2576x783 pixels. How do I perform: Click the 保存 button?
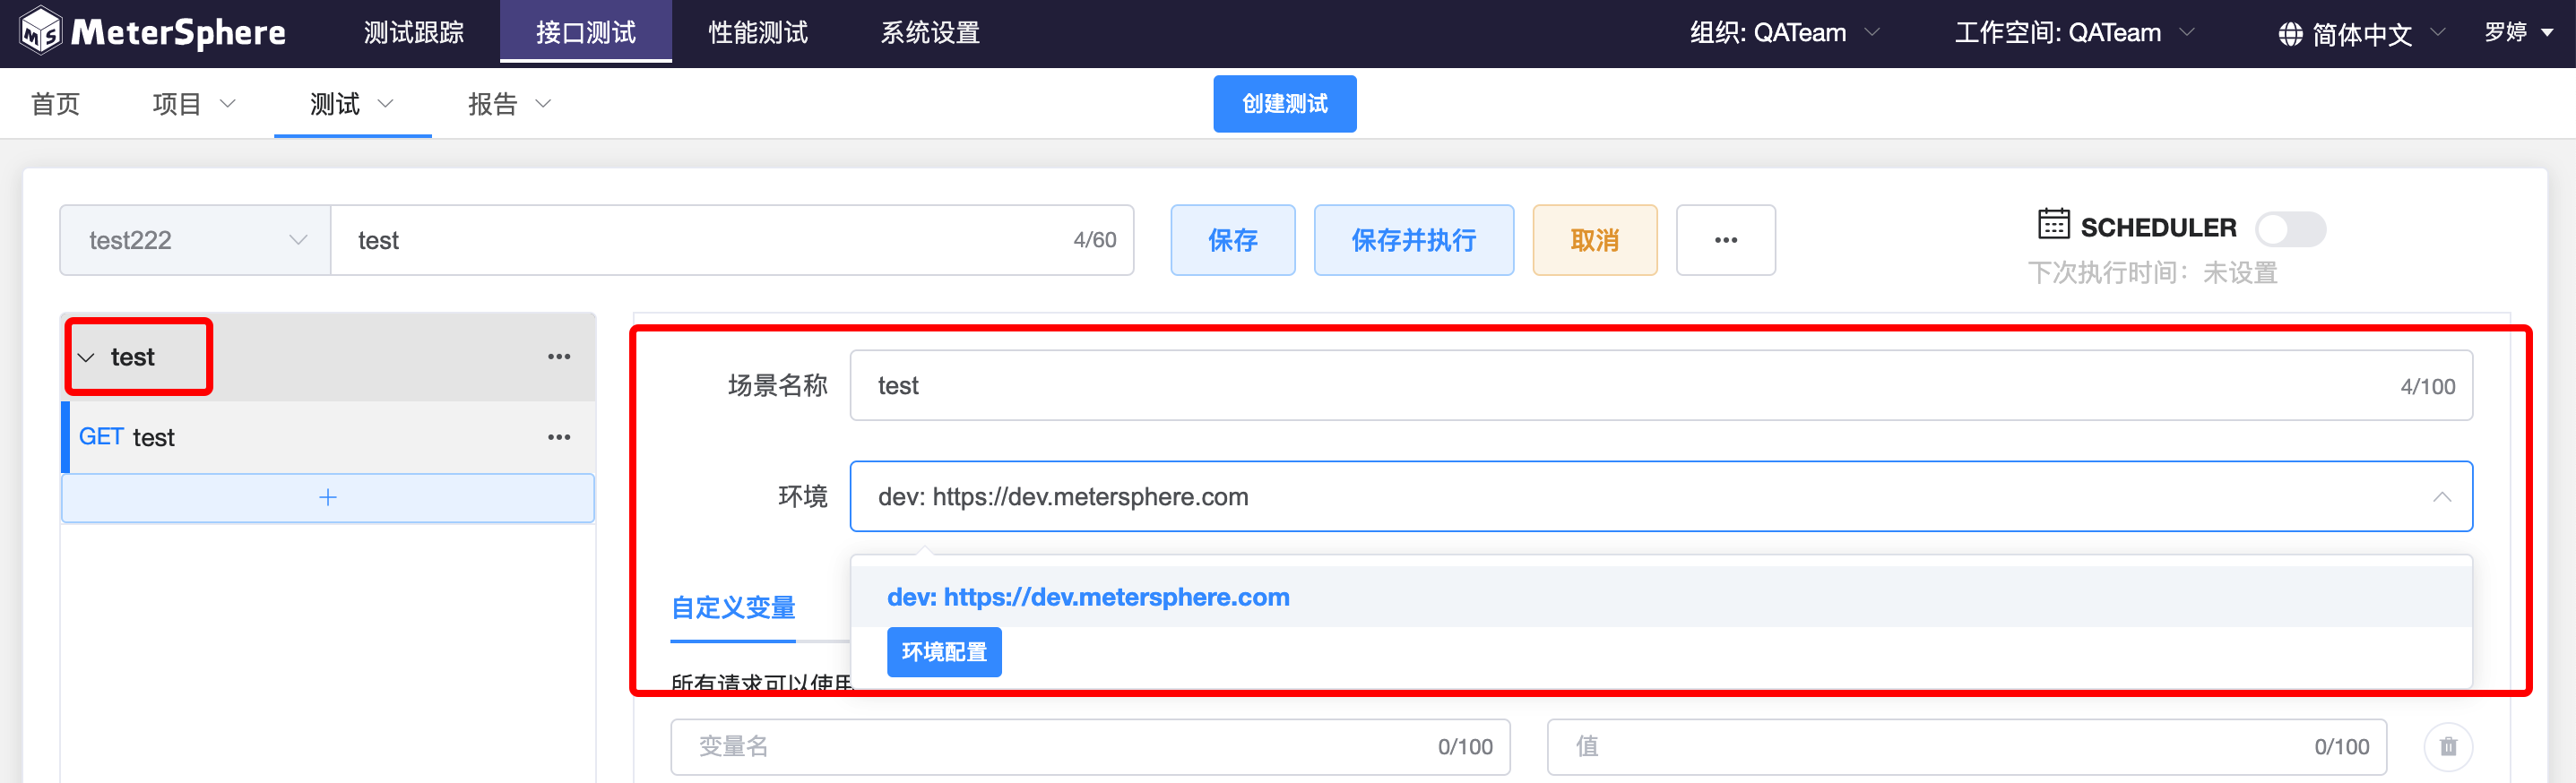tap(1233, 240)
